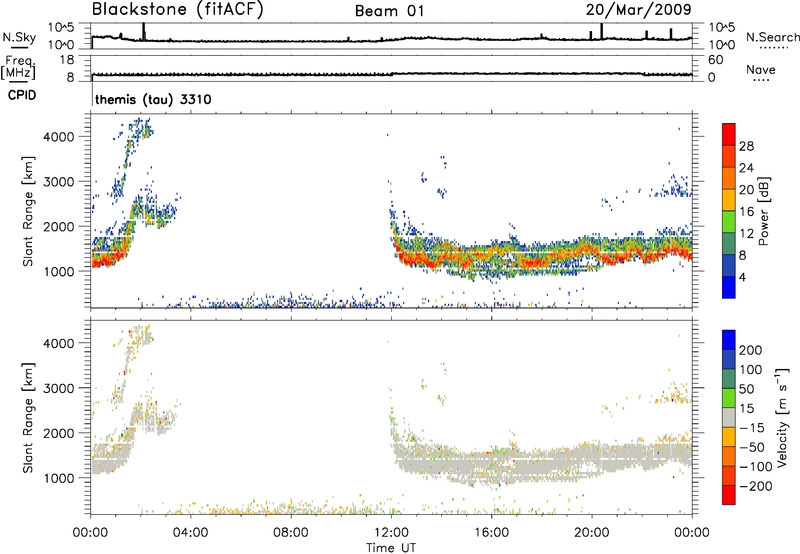This screenshot has height=554, width=800.
Task: Click the "Nave" legend label
Action: [x=760, y=69]
